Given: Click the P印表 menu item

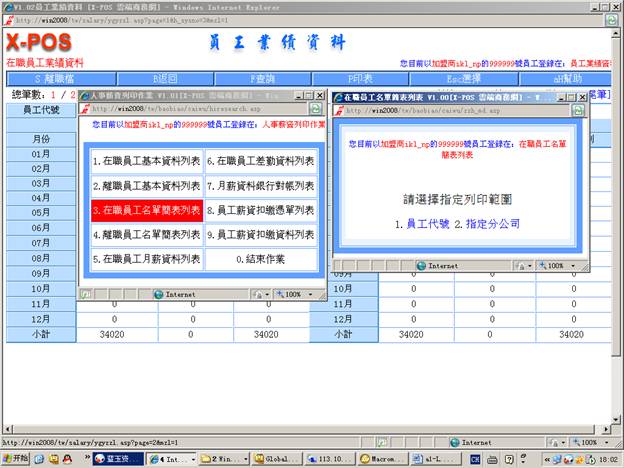Looking at the screenshot, I should [362, 78].
